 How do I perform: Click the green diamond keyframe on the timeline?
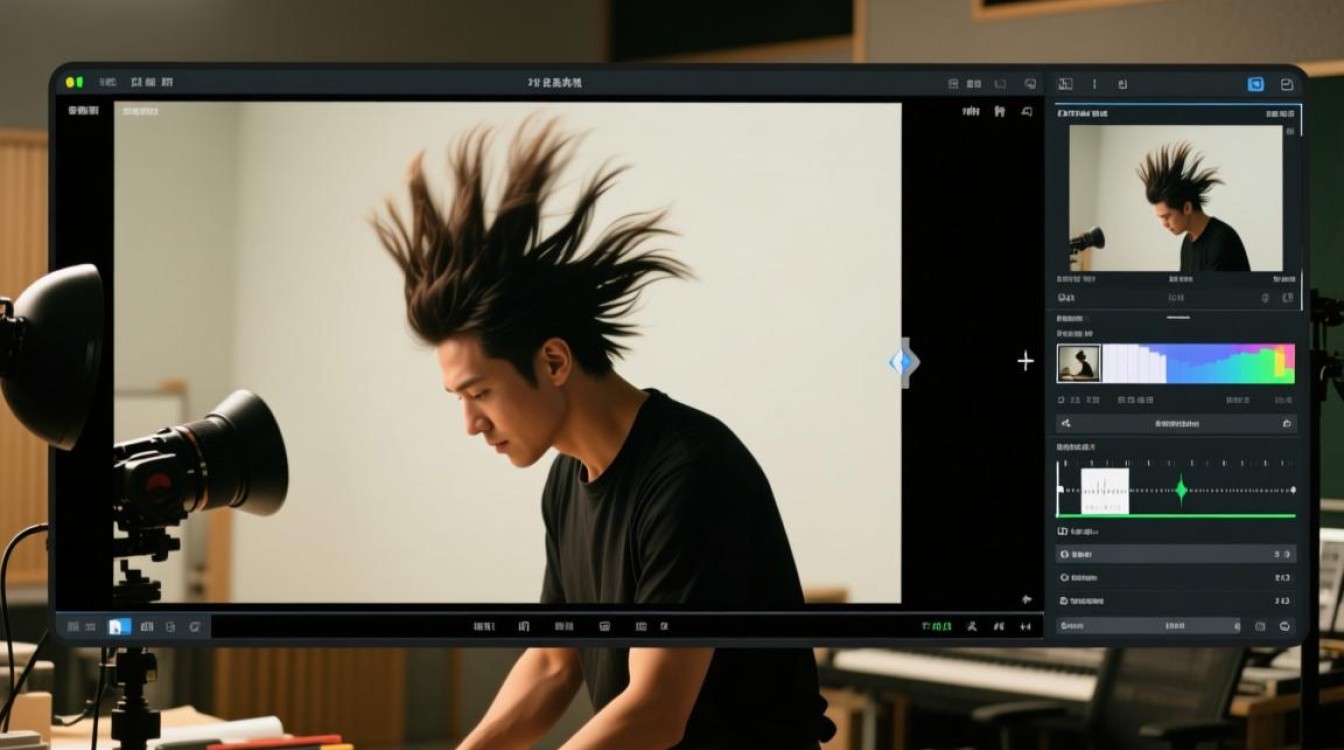(1181, 490)
